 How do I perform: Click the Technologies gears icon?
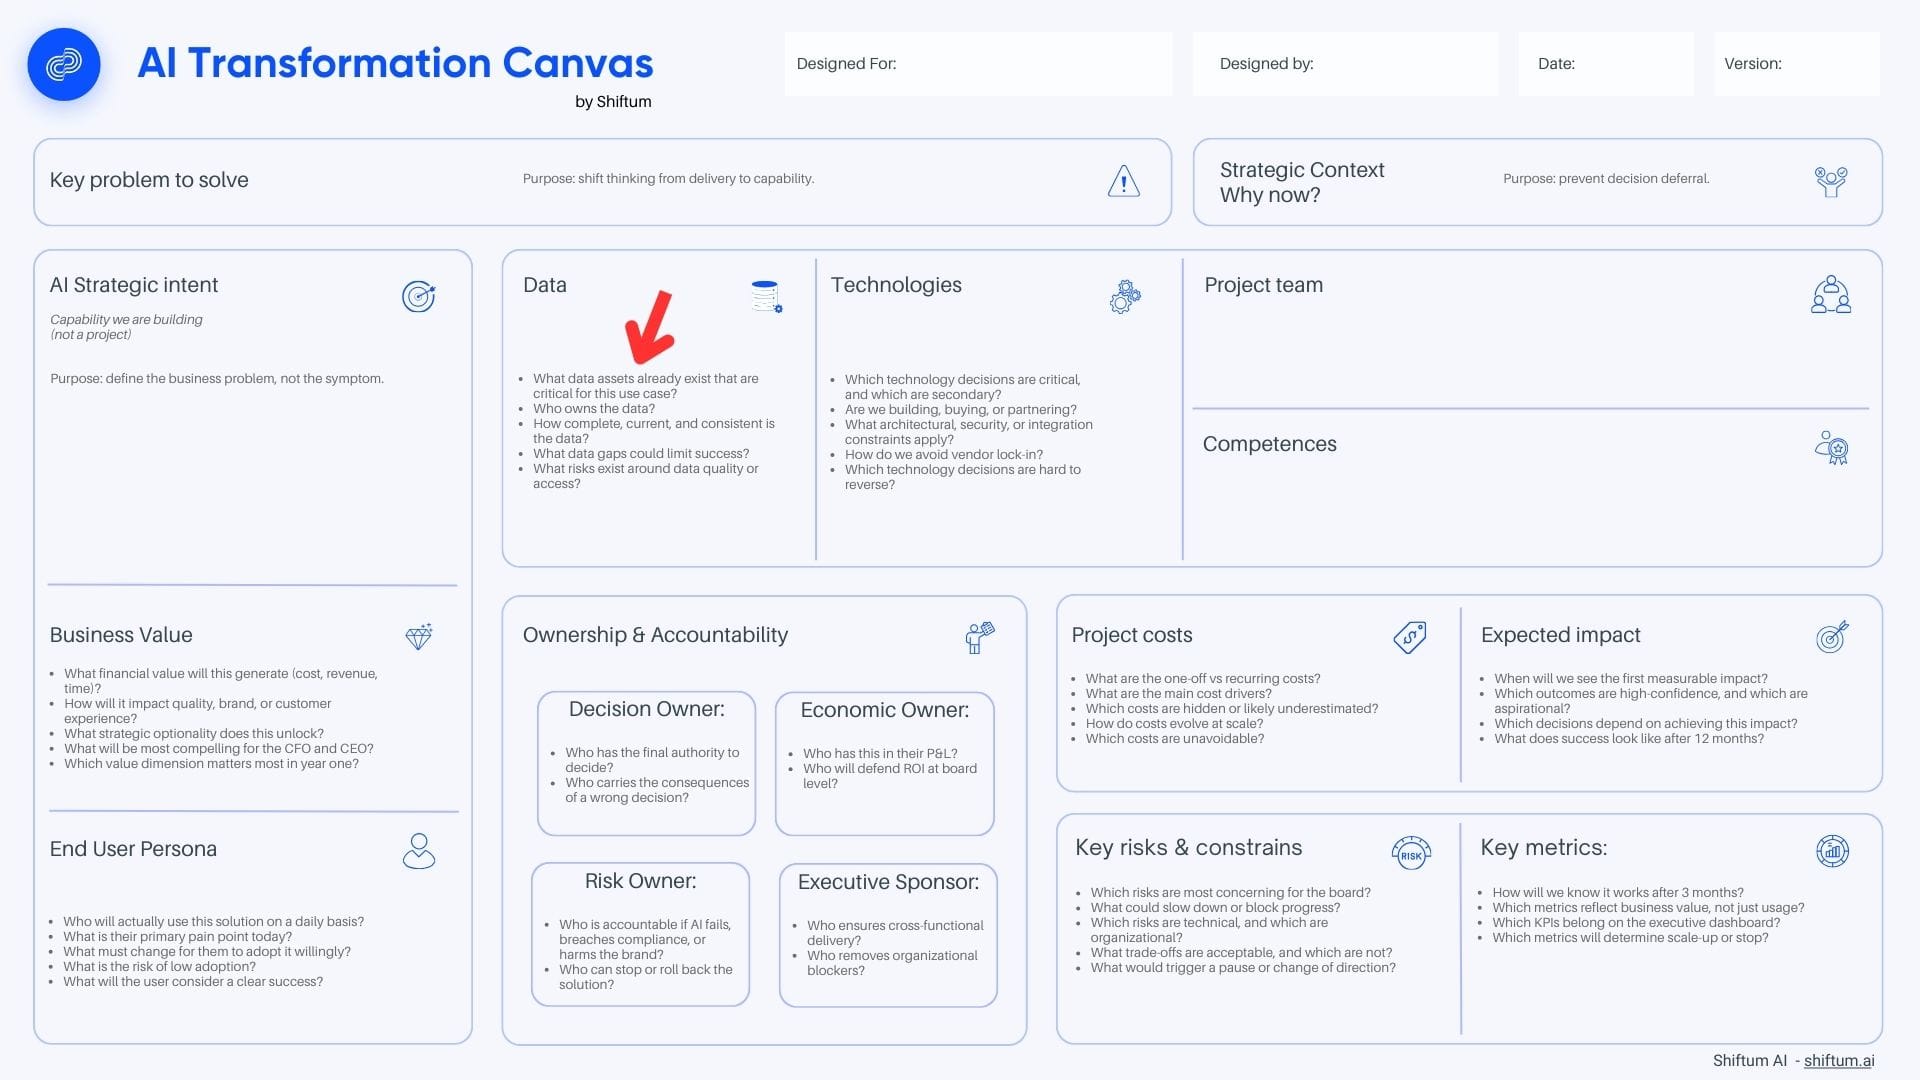point(1125,297)
